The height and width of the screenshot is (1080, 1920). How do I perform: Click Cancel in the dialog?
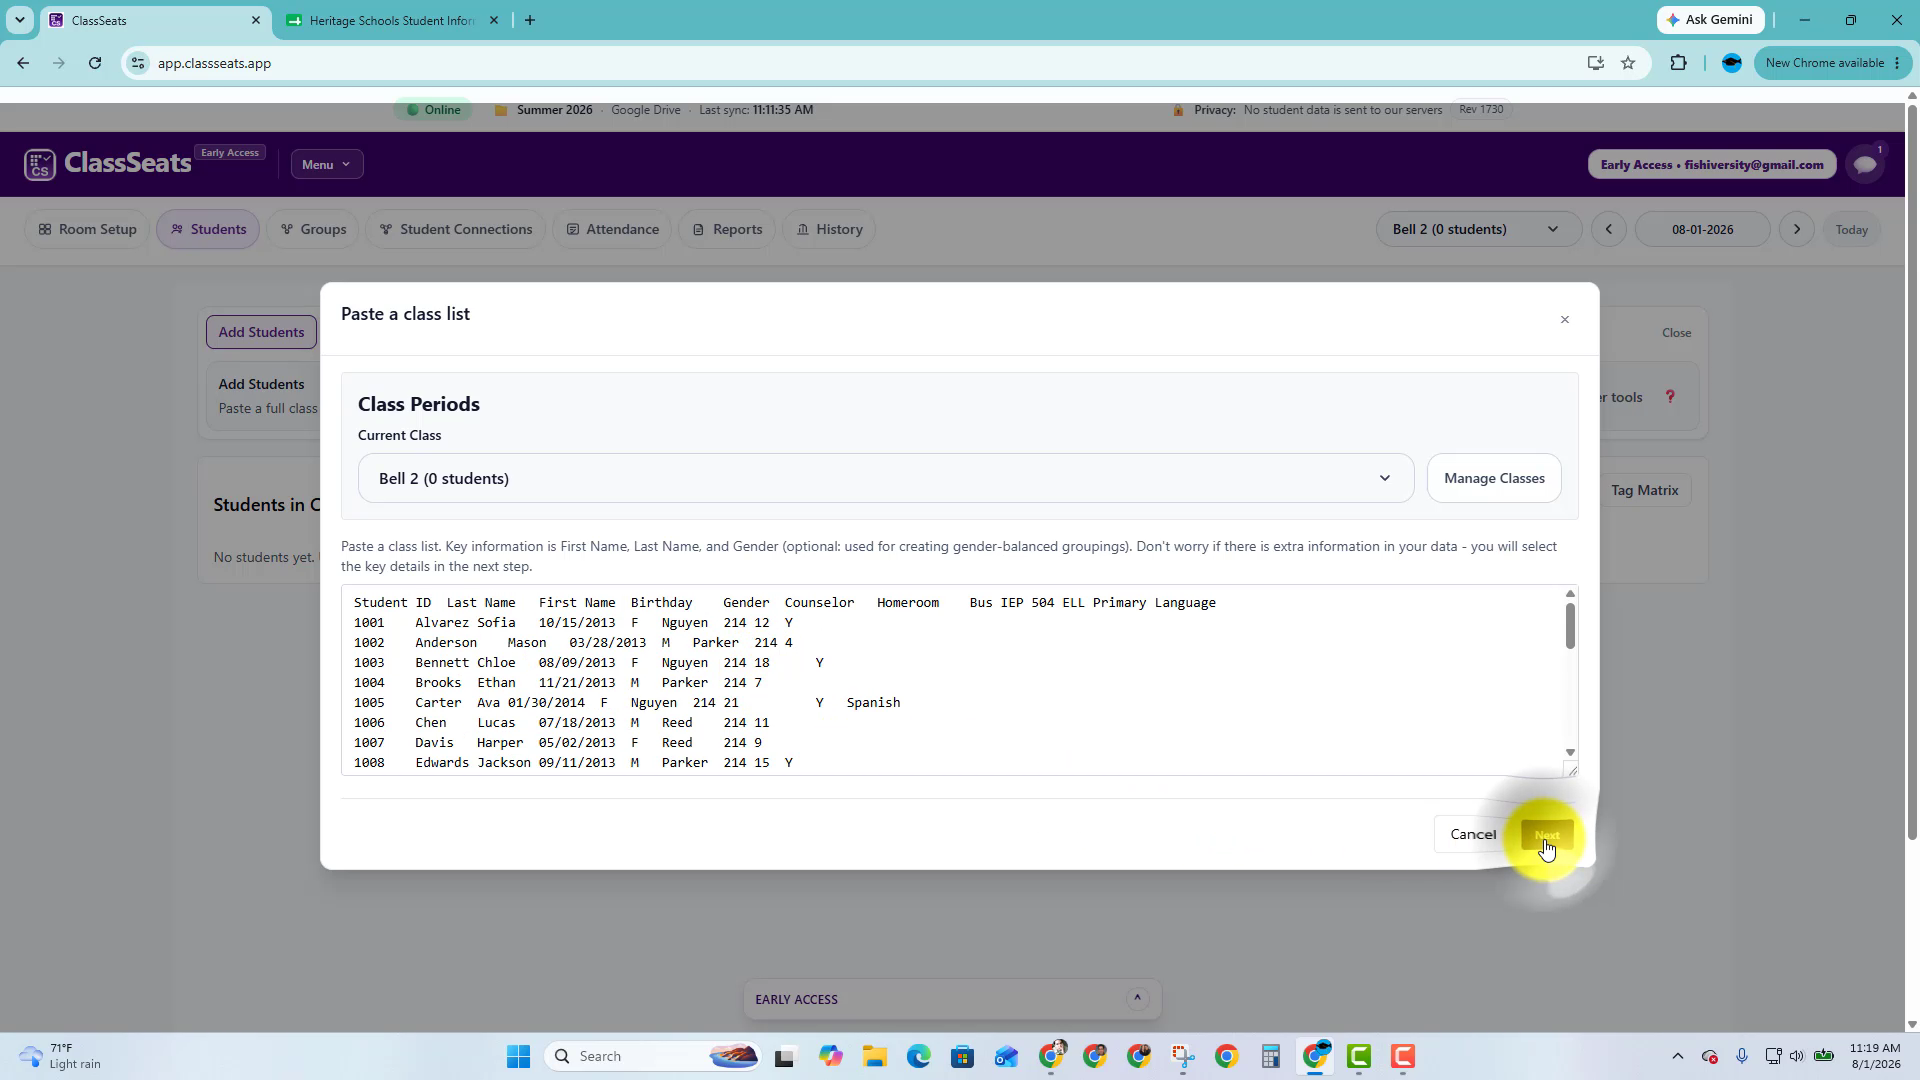[x=1473, y=835]
